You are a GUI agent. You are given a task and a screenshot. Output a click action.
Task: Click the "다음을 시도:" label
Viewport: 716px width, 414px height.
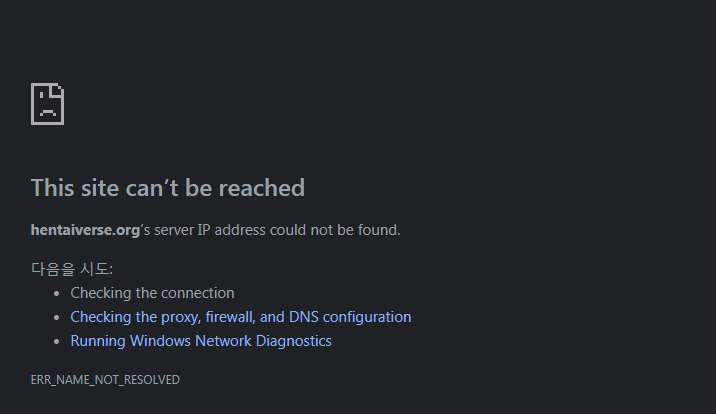[72, 269]
